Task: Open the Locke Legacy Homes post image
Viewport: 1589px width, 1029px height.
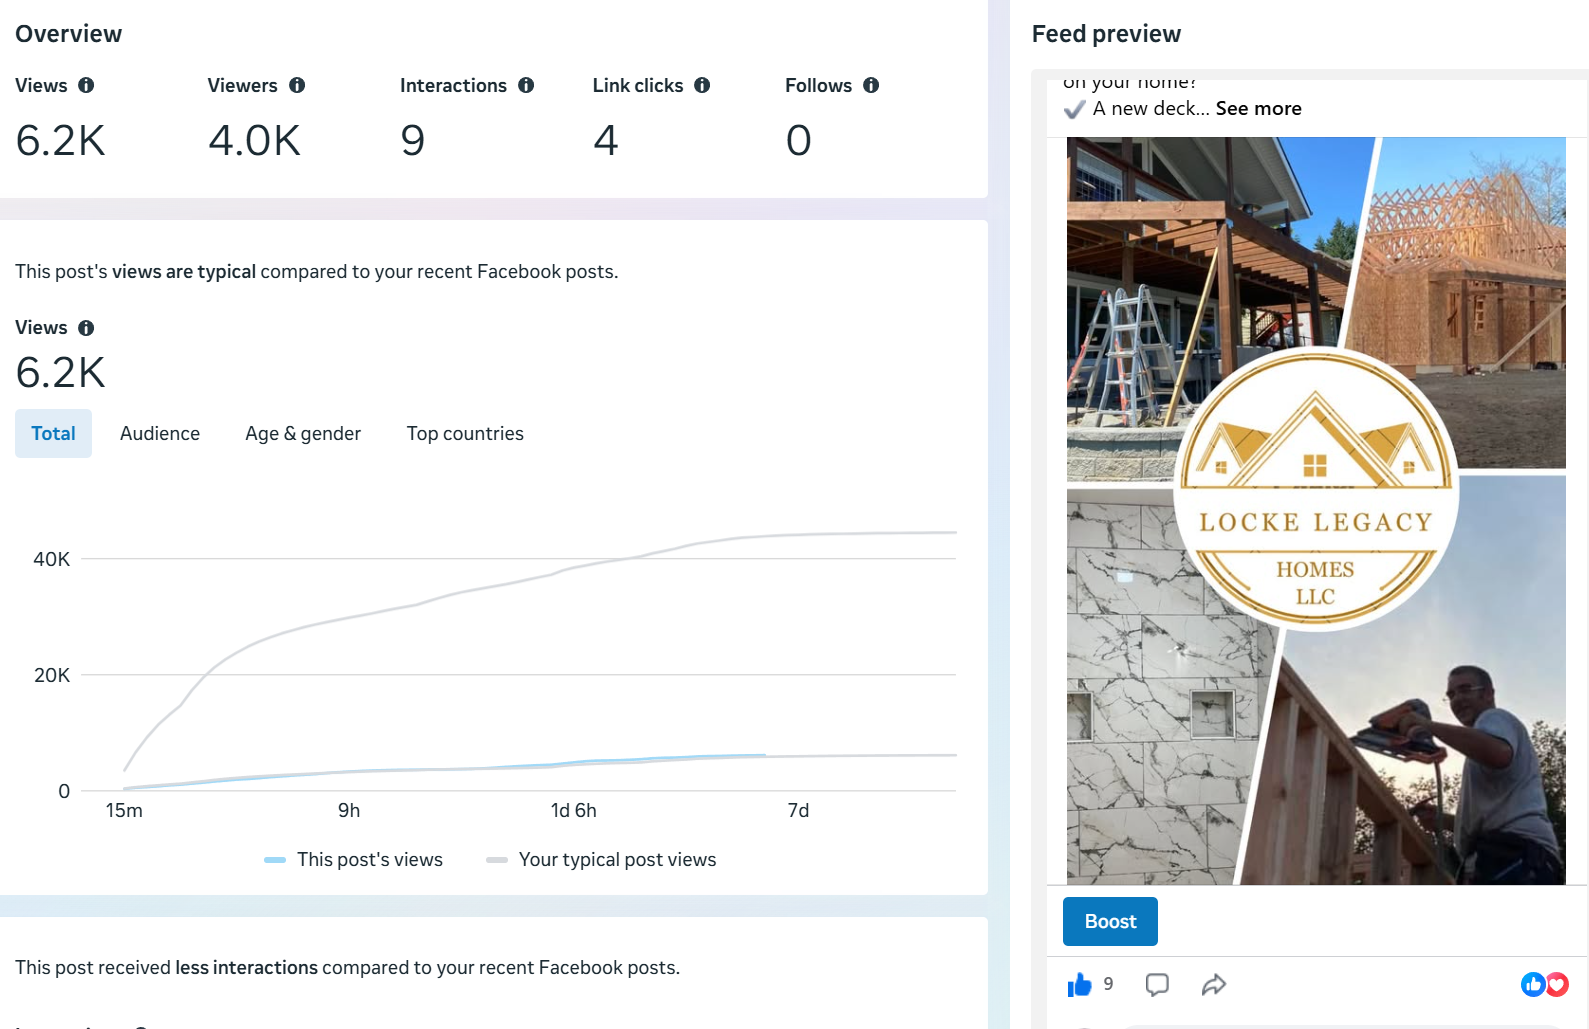Action: click(1316, 510)
